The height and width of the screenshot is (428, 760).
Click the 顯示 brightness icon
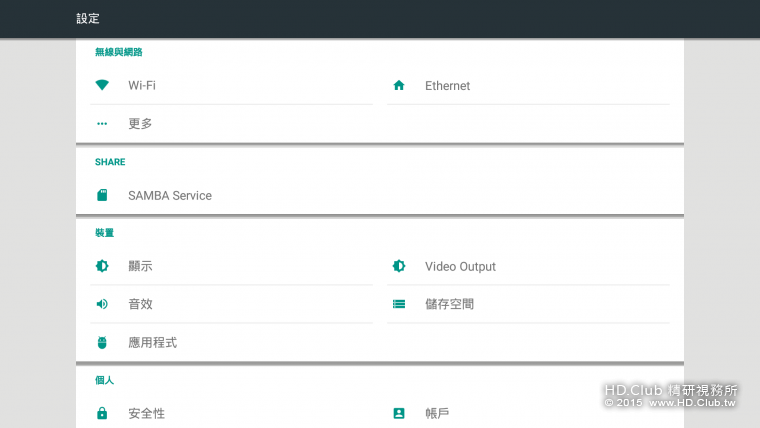pyautogui.click(x=102, y=266)
